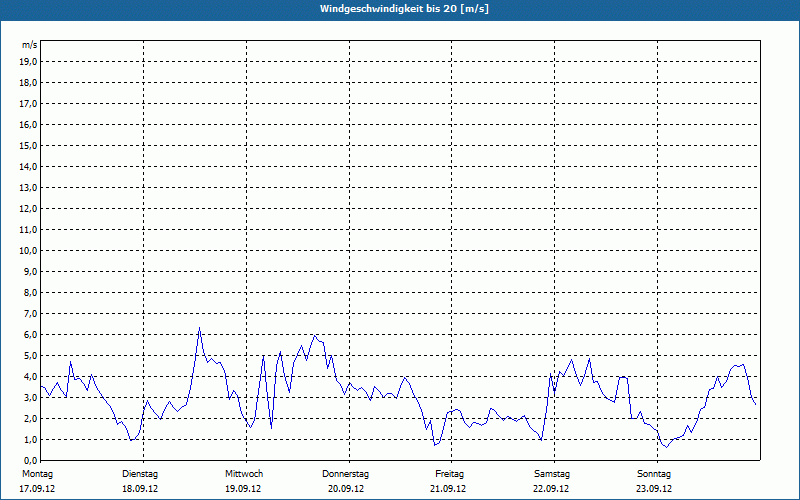The height and width of the screenshot is (500, 800).
Task: Click the date 20.09.12
Action: (x=346, y=489)
